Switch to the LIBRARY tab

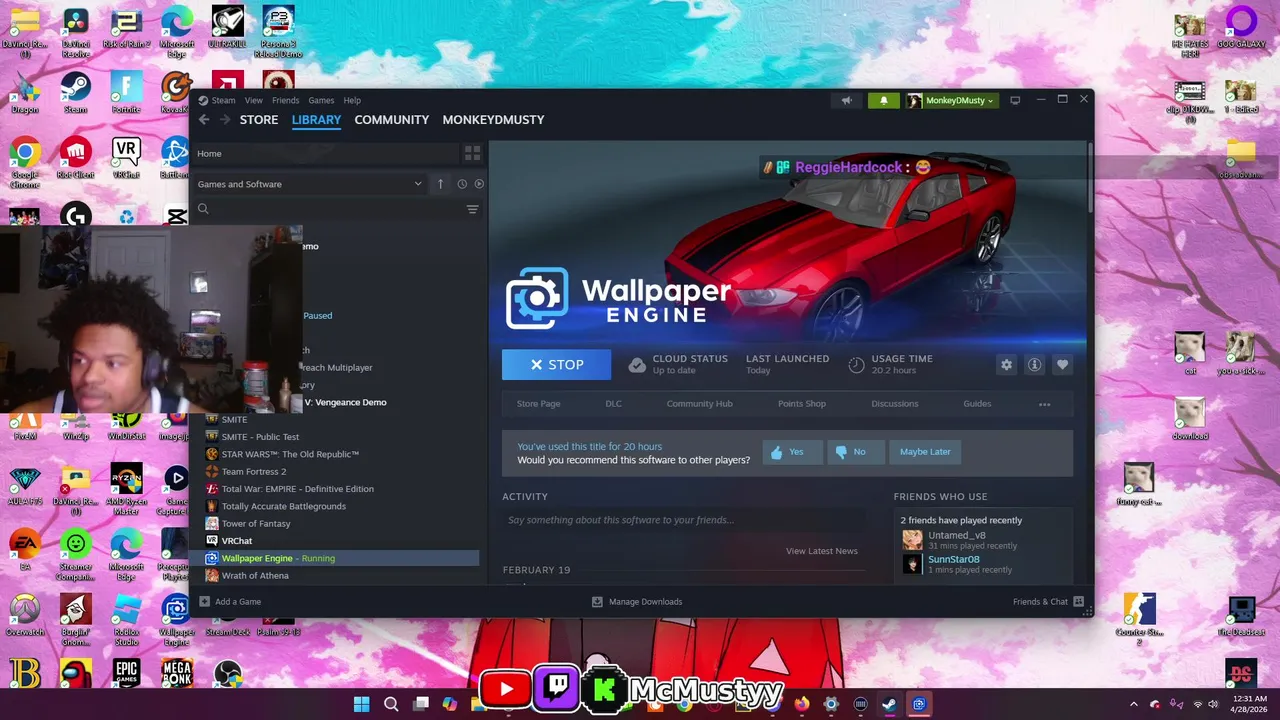[x=316, y=119]
